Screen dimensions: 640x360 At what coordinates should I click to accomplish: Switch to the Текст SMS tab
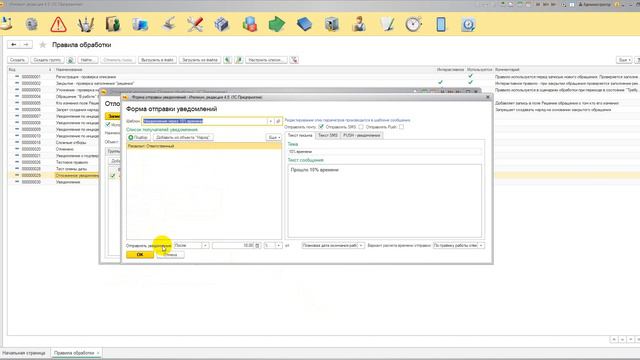click(x=328, y=136)
